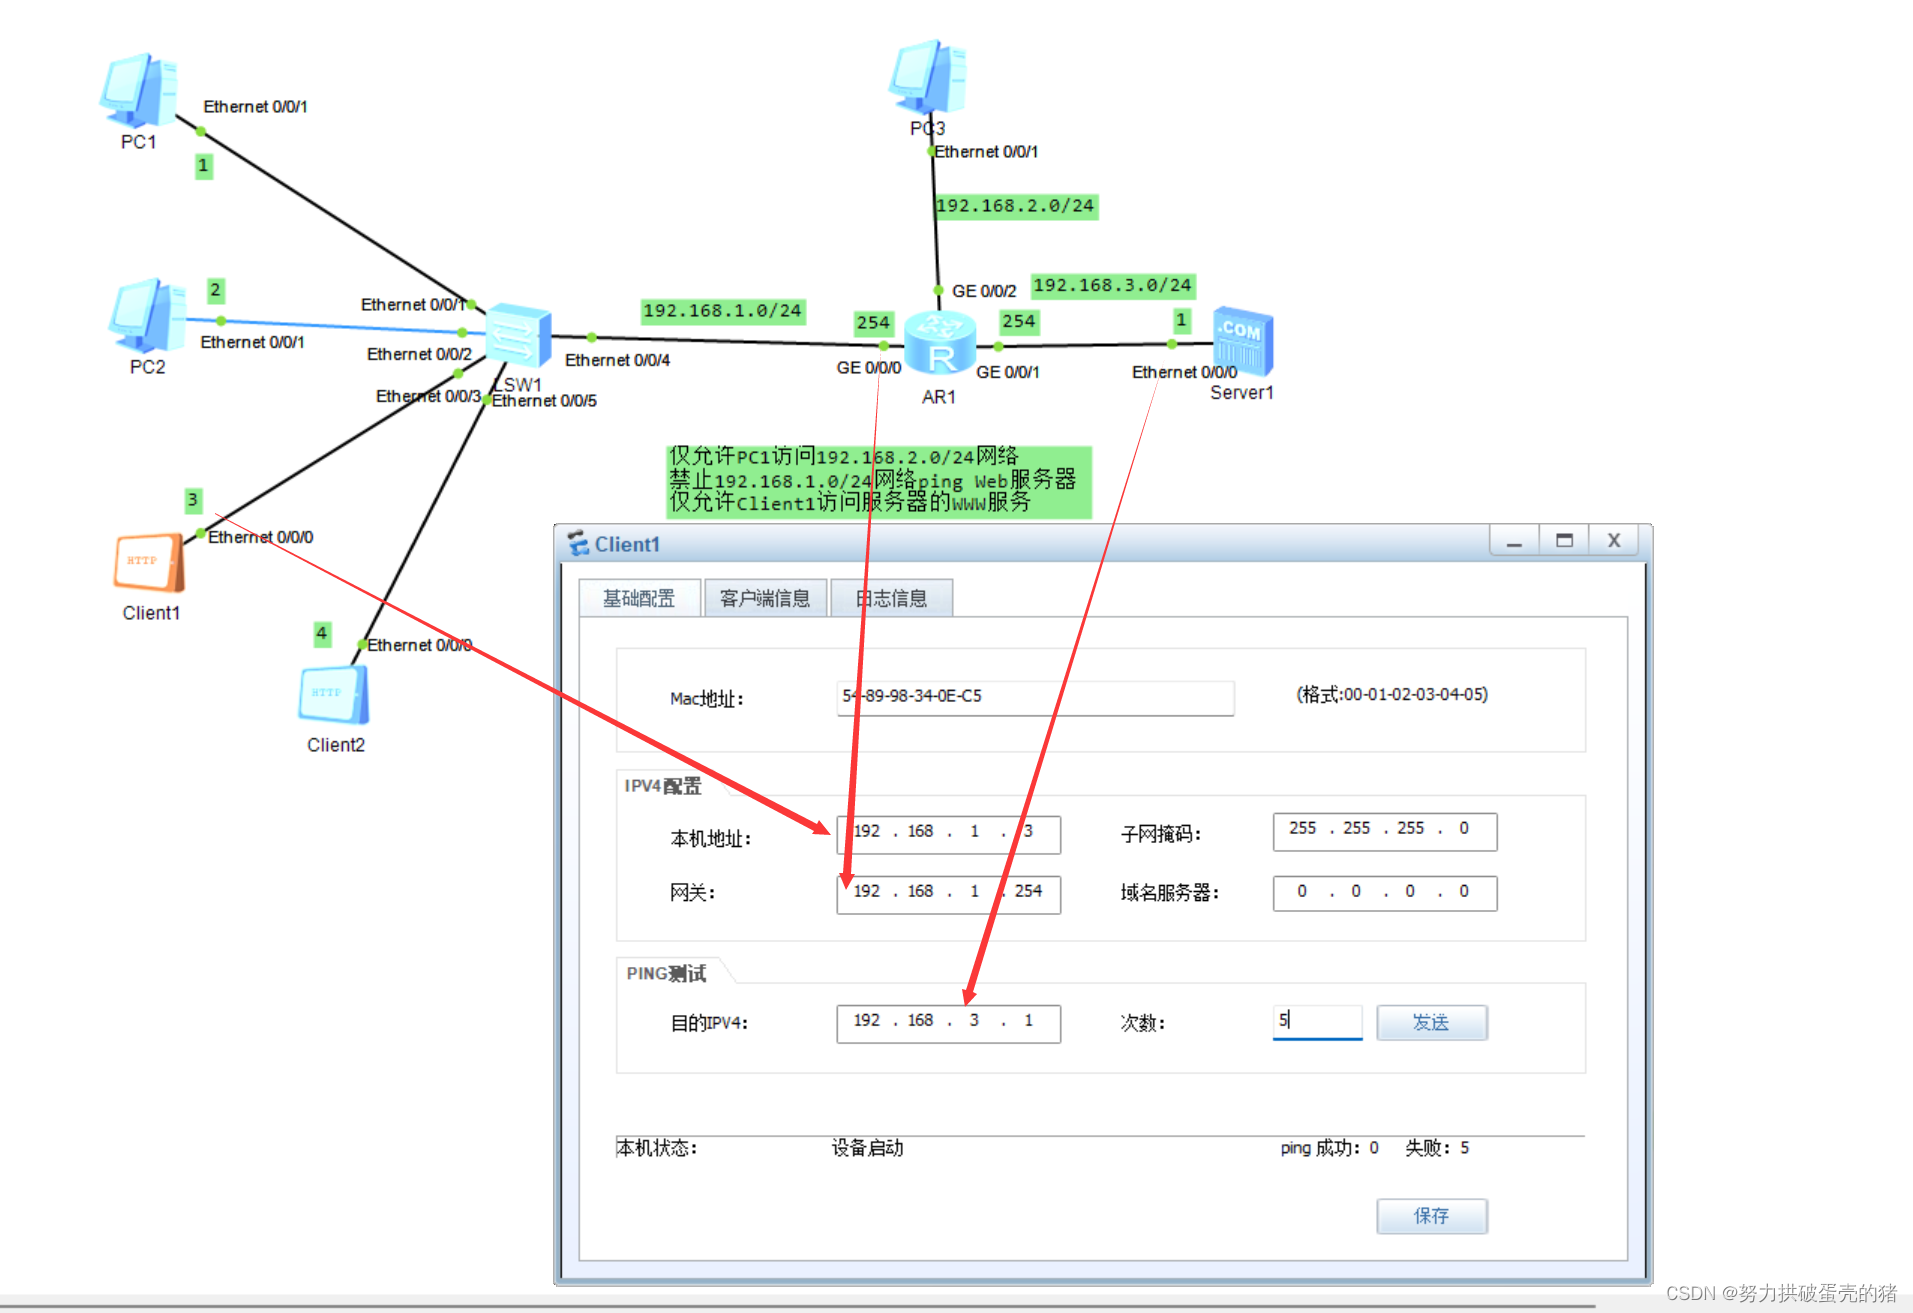The width and height of the screenshot is (1913, 1313).
Task: Click the 保存 button to save settings
Action: 1431,1216
